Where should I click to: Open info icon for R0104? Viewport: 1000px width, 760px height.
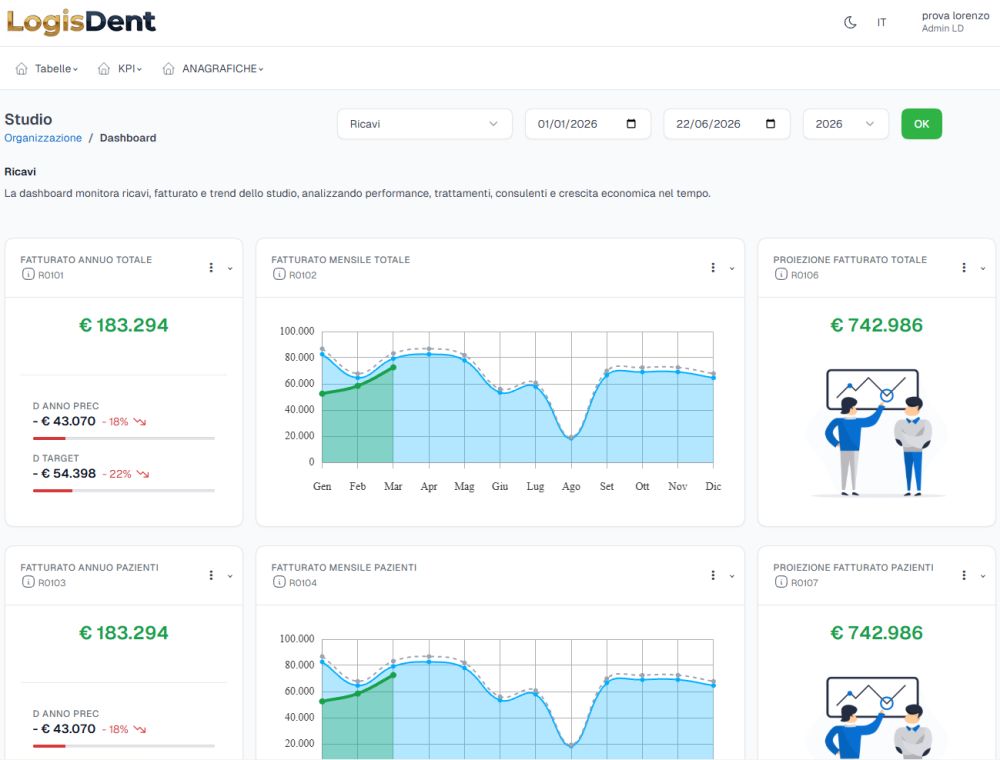(x=279, y=581)
